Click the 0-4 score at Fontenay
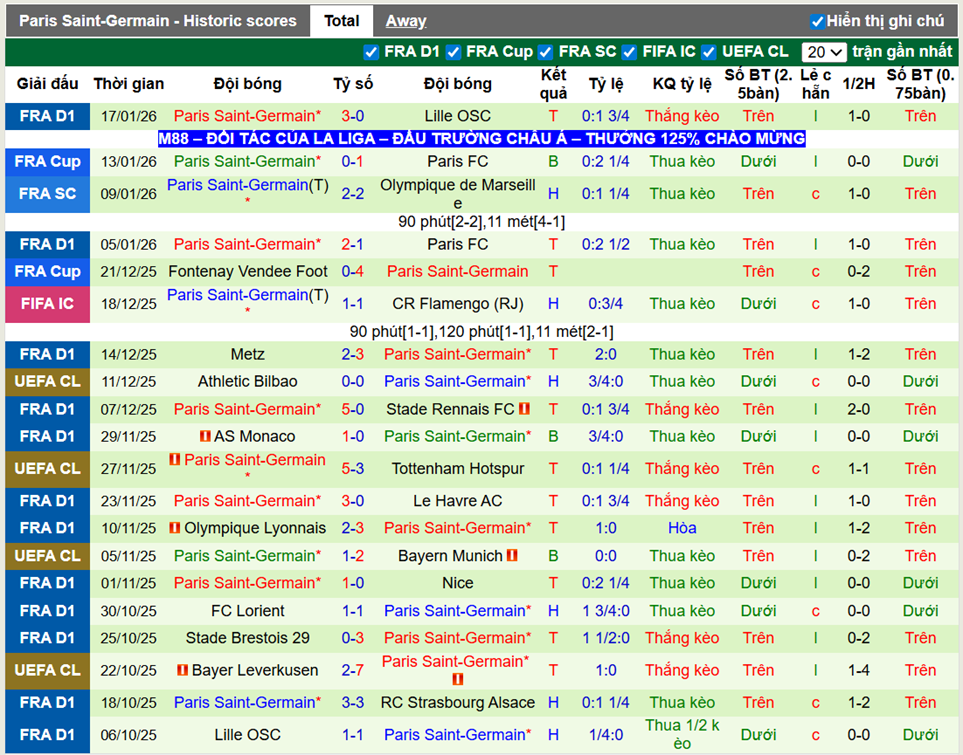 pyautogui.click(x=353, y=271)
